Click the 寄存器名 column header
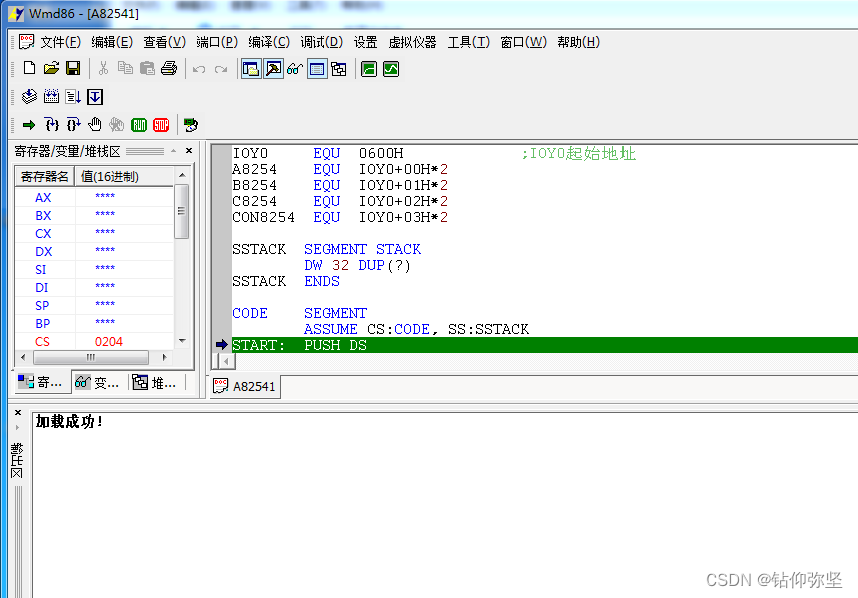Image resolution: width=858 pixels, height=598 pixels. [44, 177]
